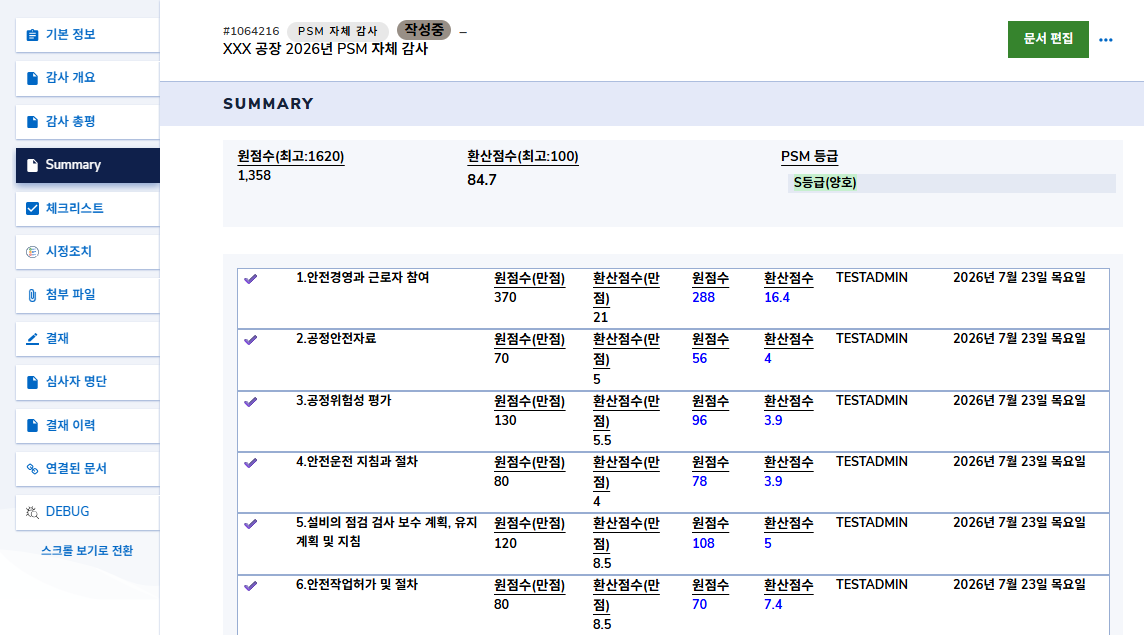Click date in 안전경영과 근로자 참여 row
1144x635 pixels.
click(1019, 278)
